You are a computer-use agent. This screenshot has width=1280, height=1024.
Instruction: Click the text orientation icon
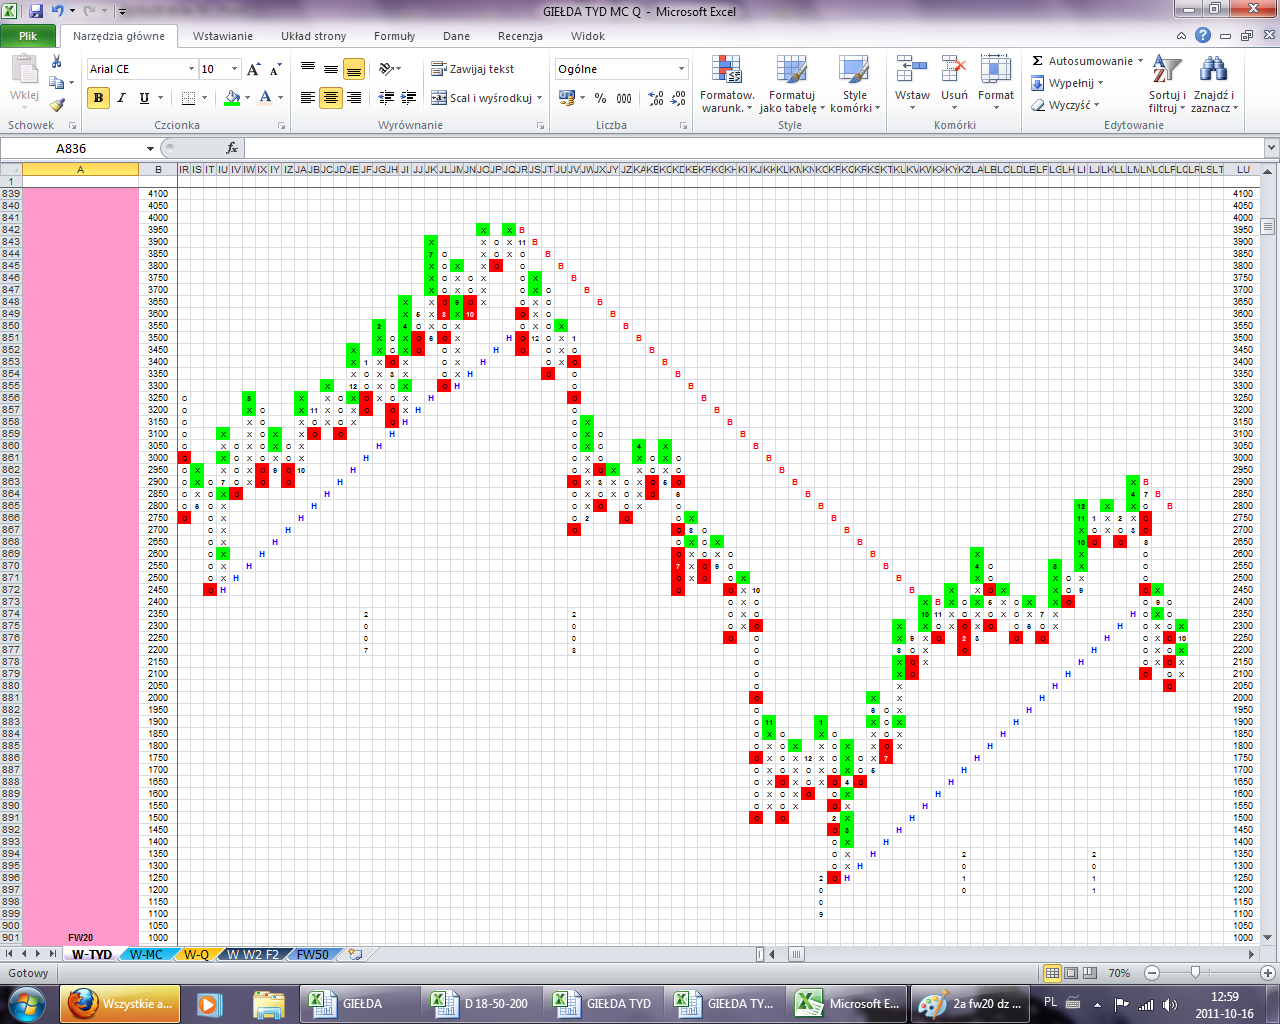point(388,69)
